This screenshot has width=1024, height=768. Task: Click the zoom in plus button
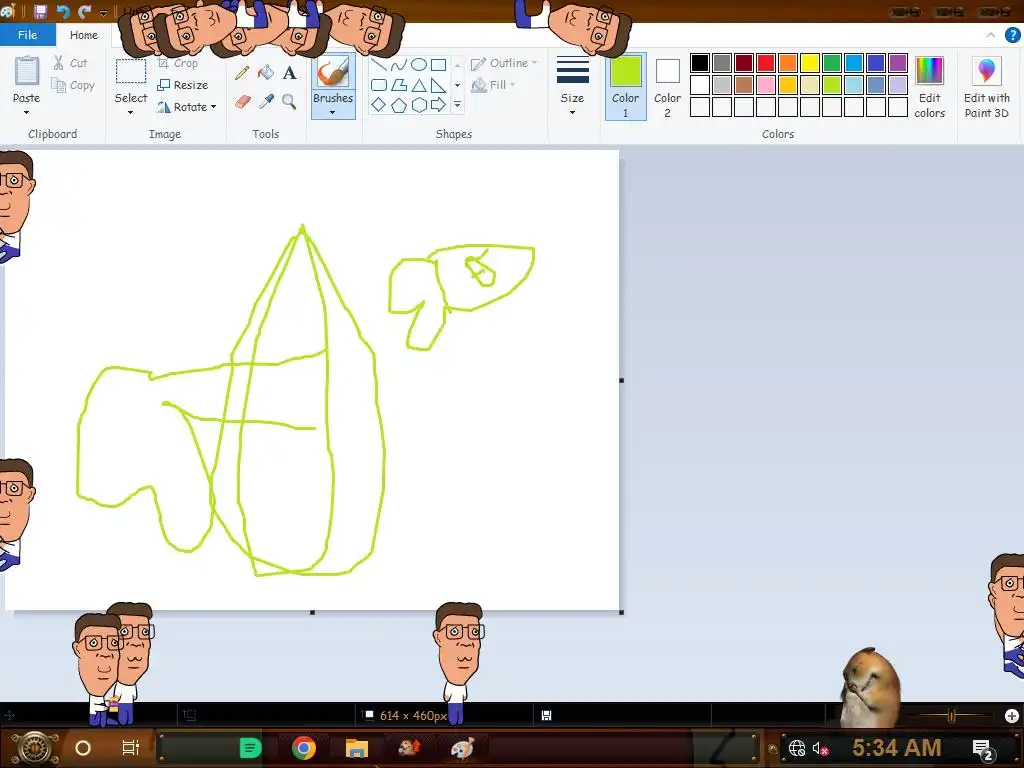[x=1012, y=716]
